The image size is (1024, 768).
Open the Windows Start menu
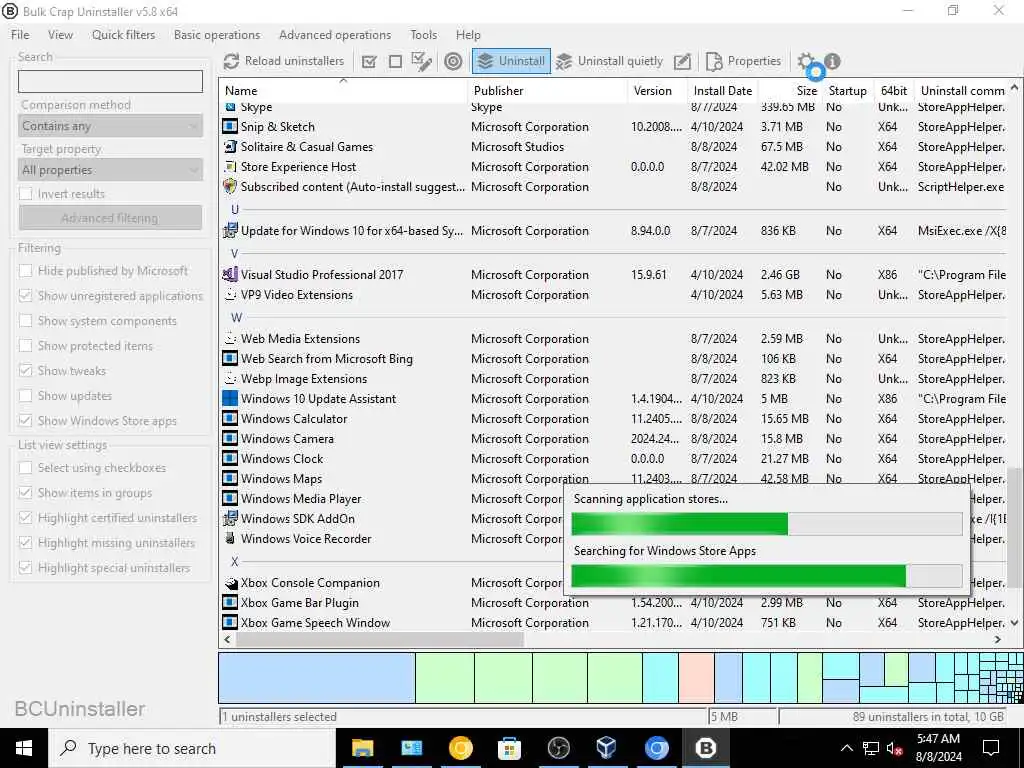tap(24, 748)
